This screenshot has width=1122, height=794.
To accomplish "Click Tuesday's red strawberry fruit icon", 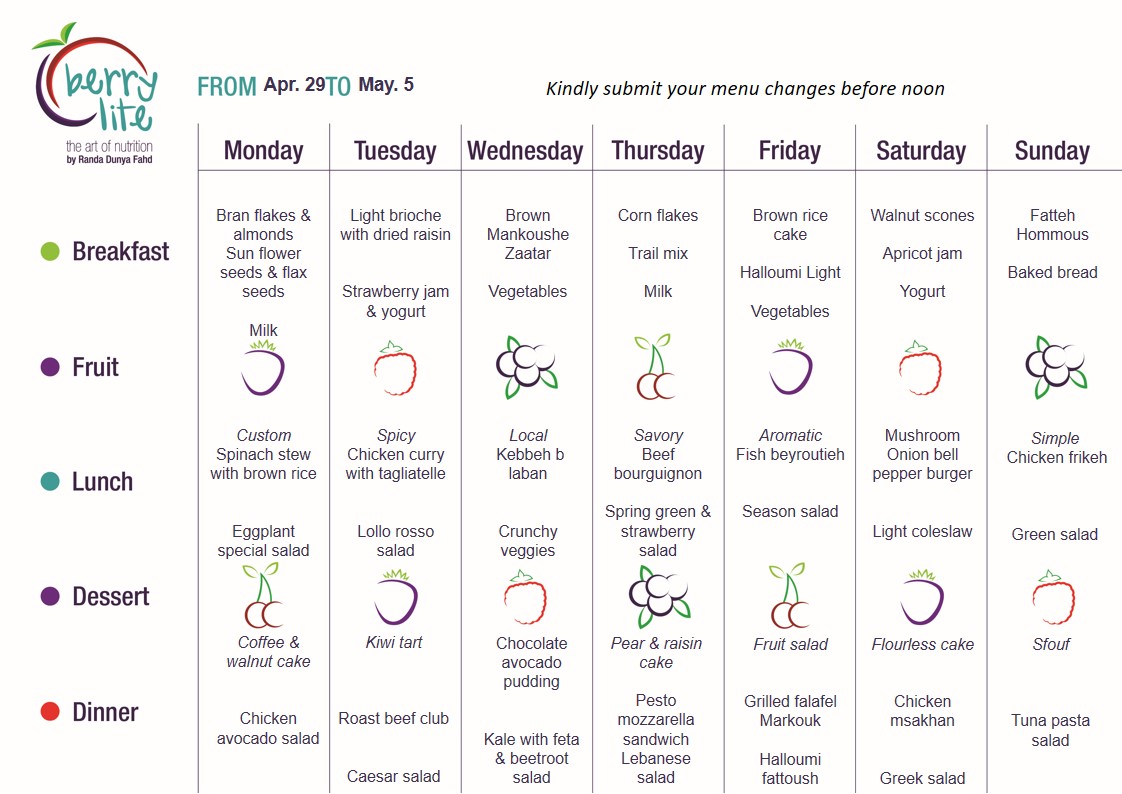I will click(395, 368).
